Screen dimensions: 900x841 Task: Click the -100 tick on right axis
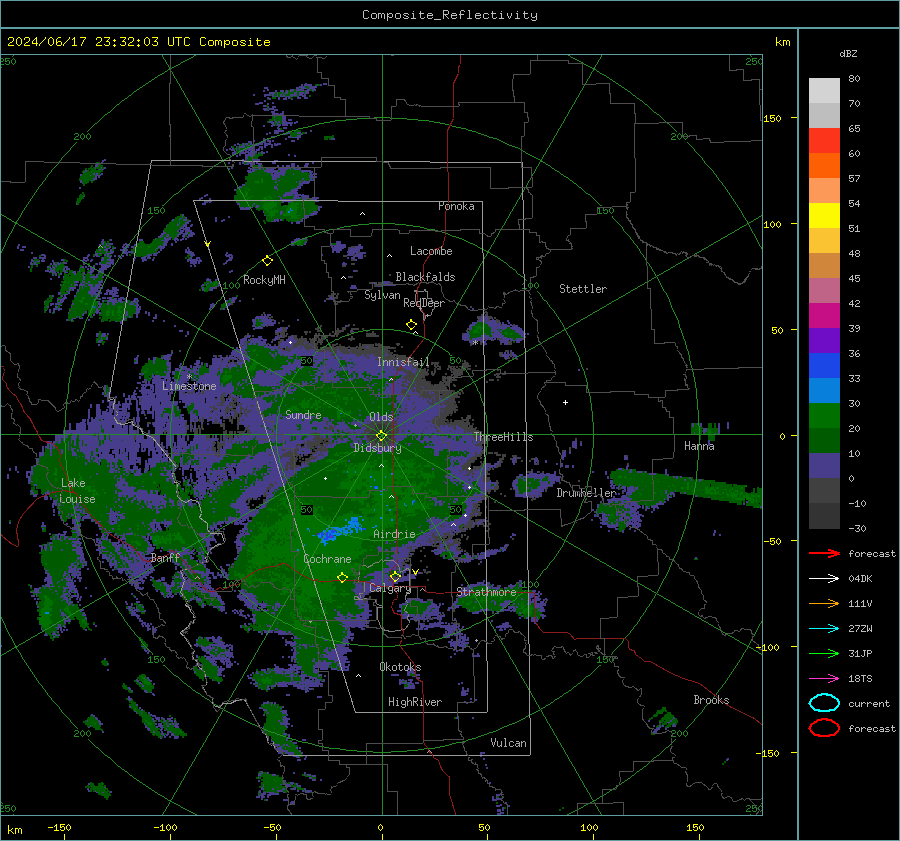pos(767,647)
